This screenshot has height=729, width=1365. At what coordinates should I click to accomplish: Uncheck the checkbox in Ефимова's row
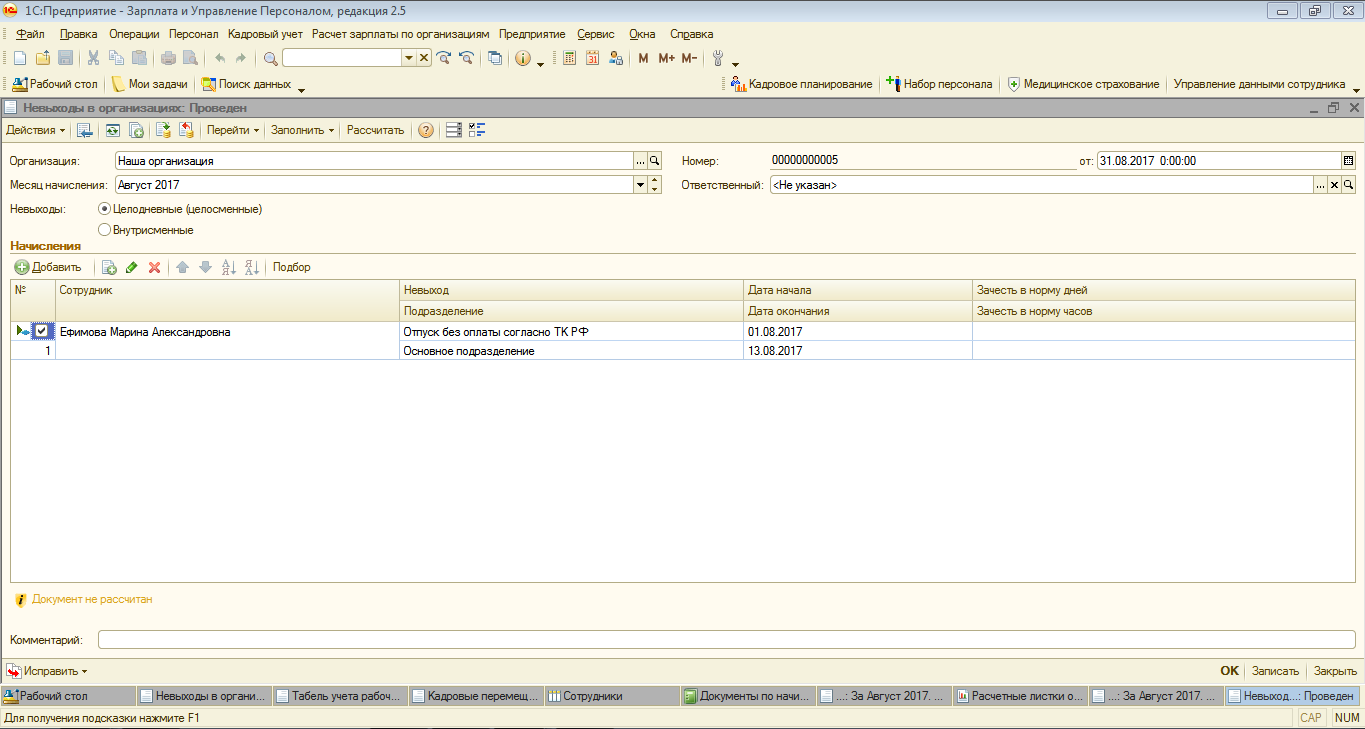pos(41,331)
